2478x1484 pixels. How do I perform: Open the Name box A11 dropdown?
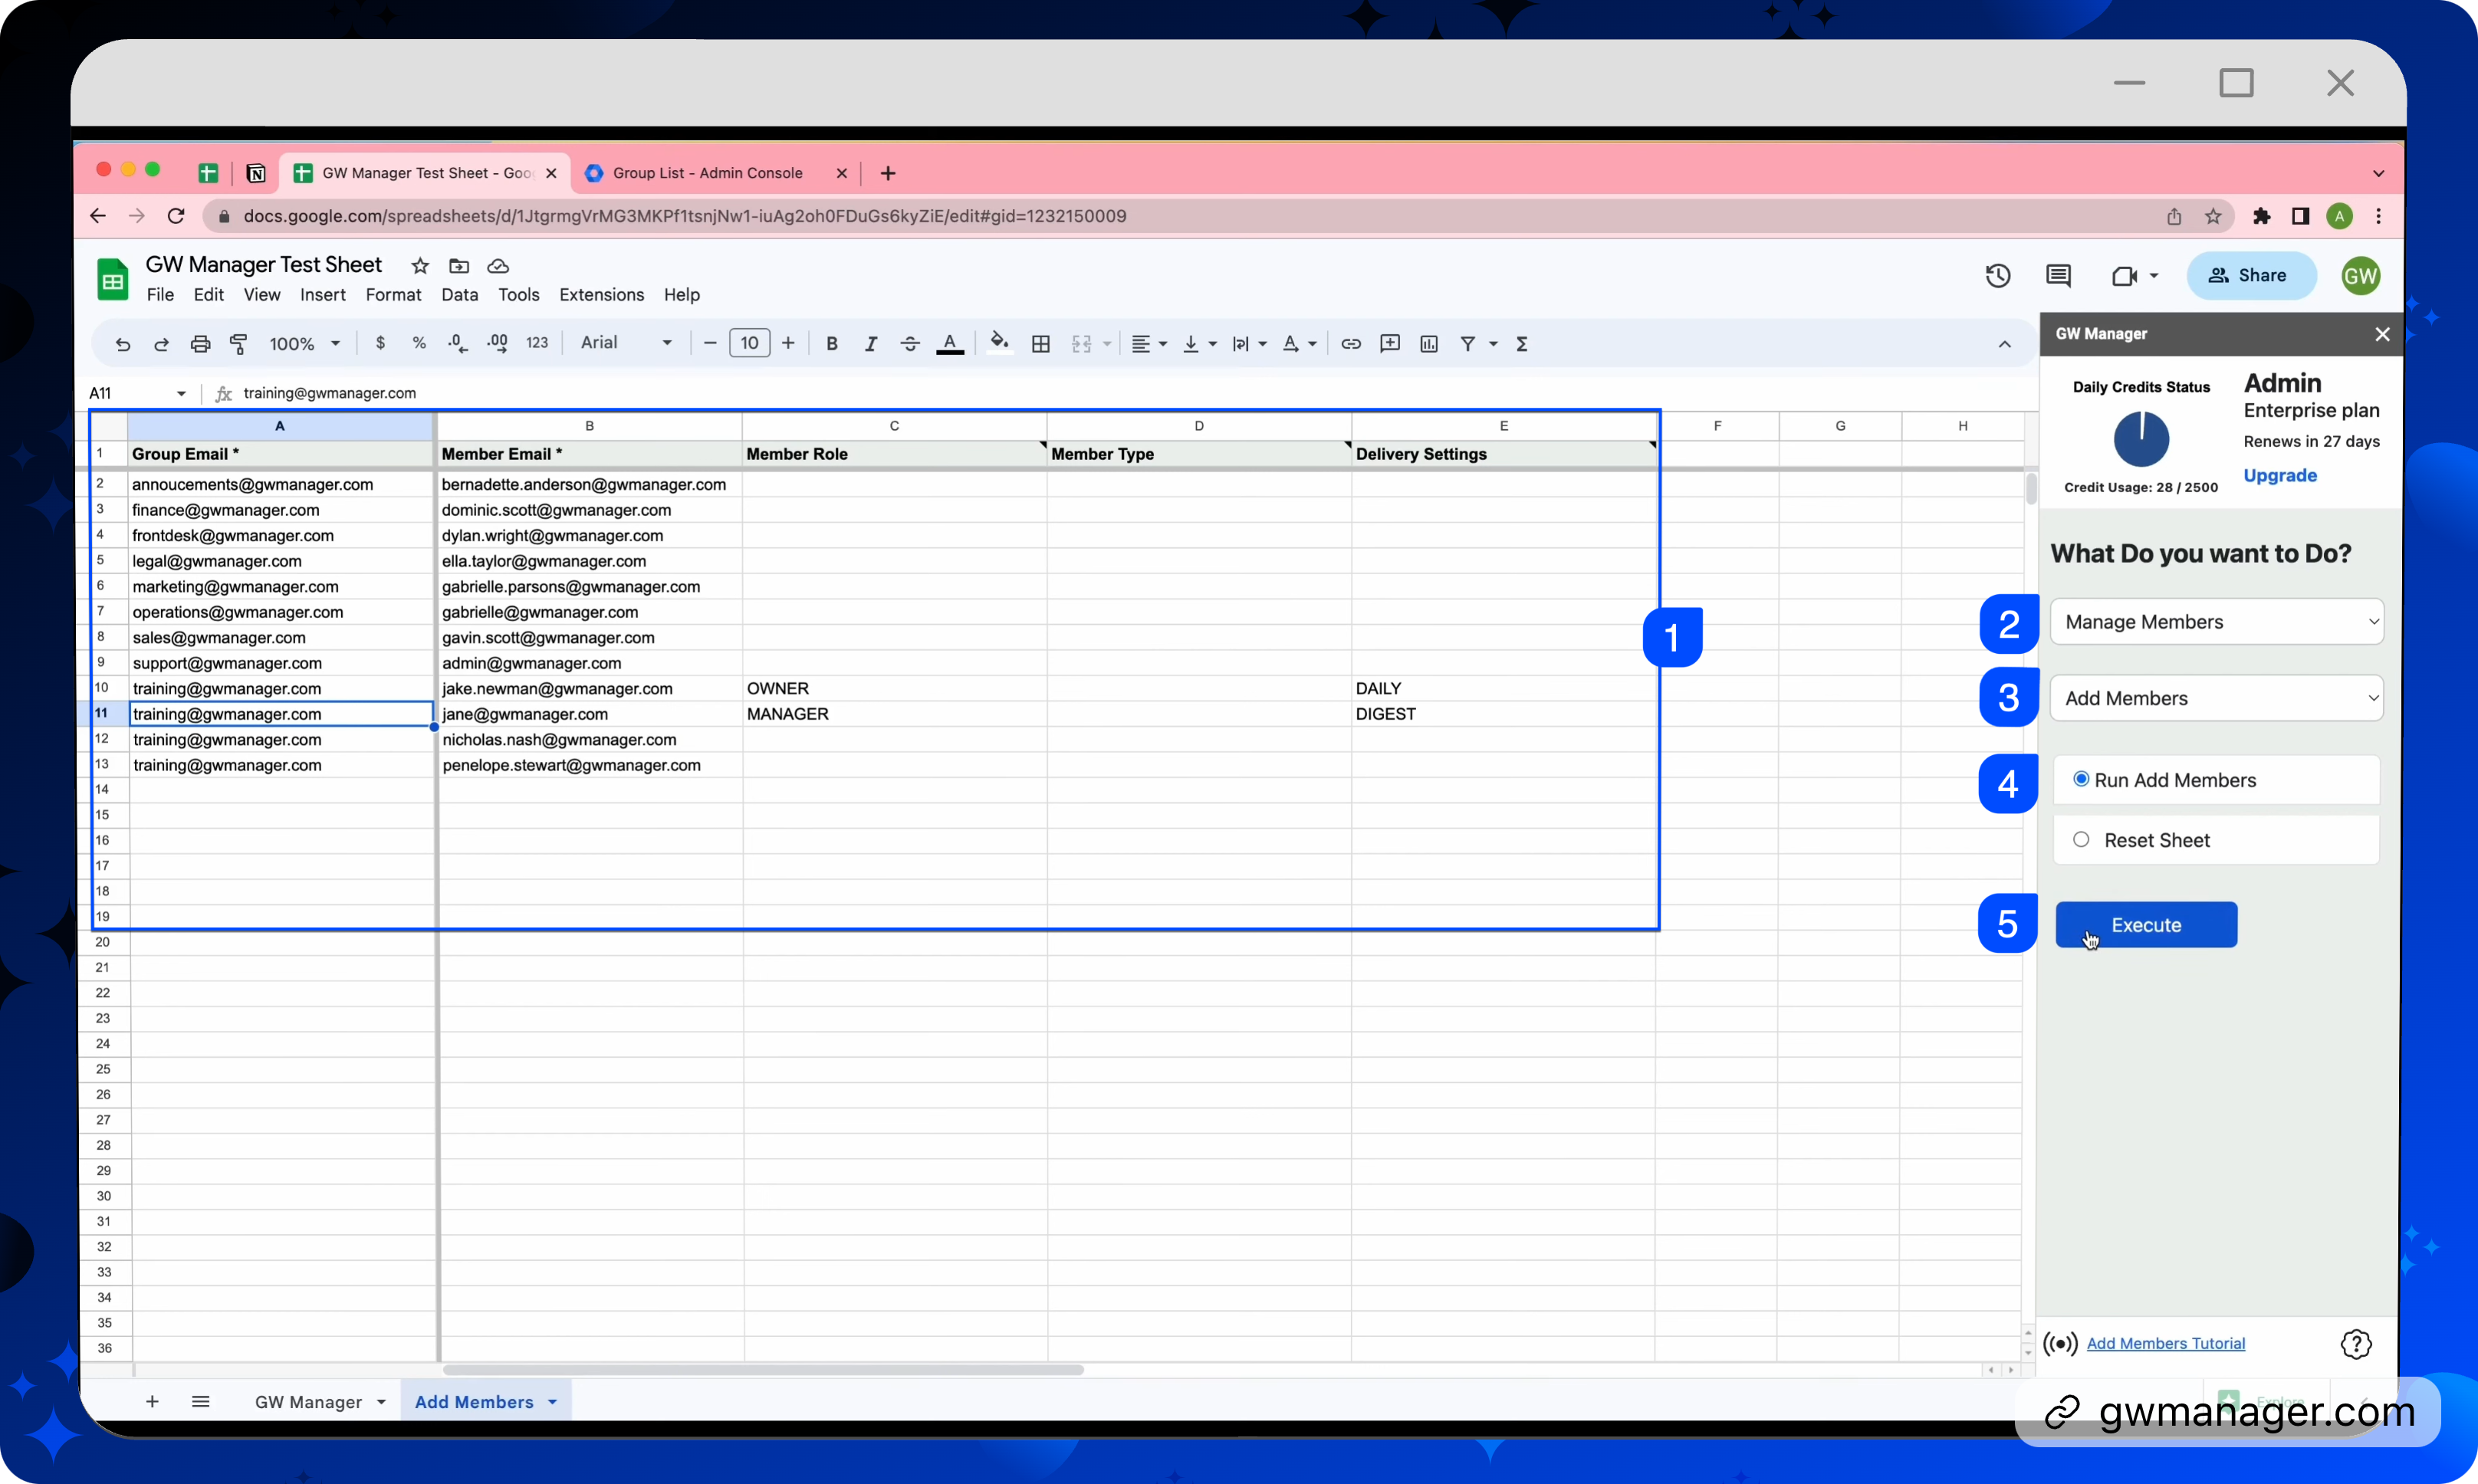181,393
